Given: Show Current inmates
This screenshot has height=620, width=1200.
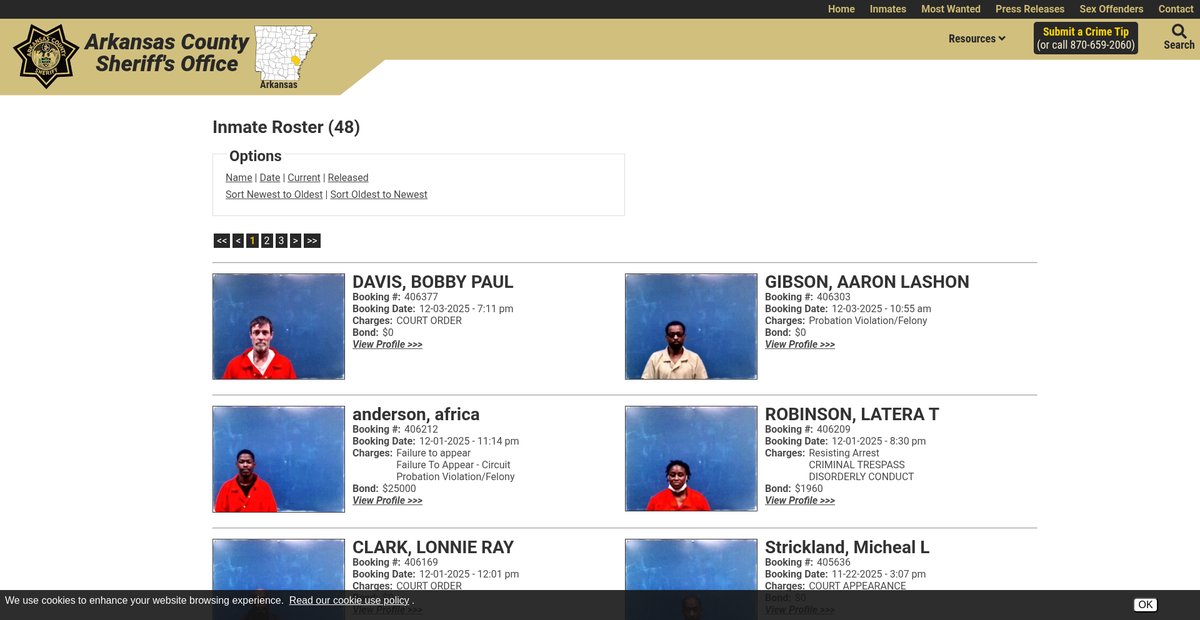Looking at the screenshot, I should (304, 178).
